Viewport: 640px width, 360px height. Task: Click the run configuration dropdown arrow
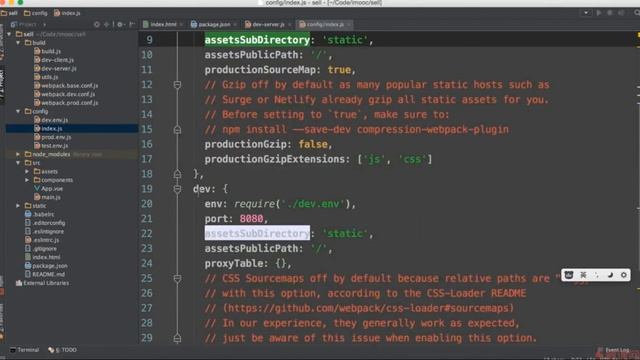pos(586,13)
